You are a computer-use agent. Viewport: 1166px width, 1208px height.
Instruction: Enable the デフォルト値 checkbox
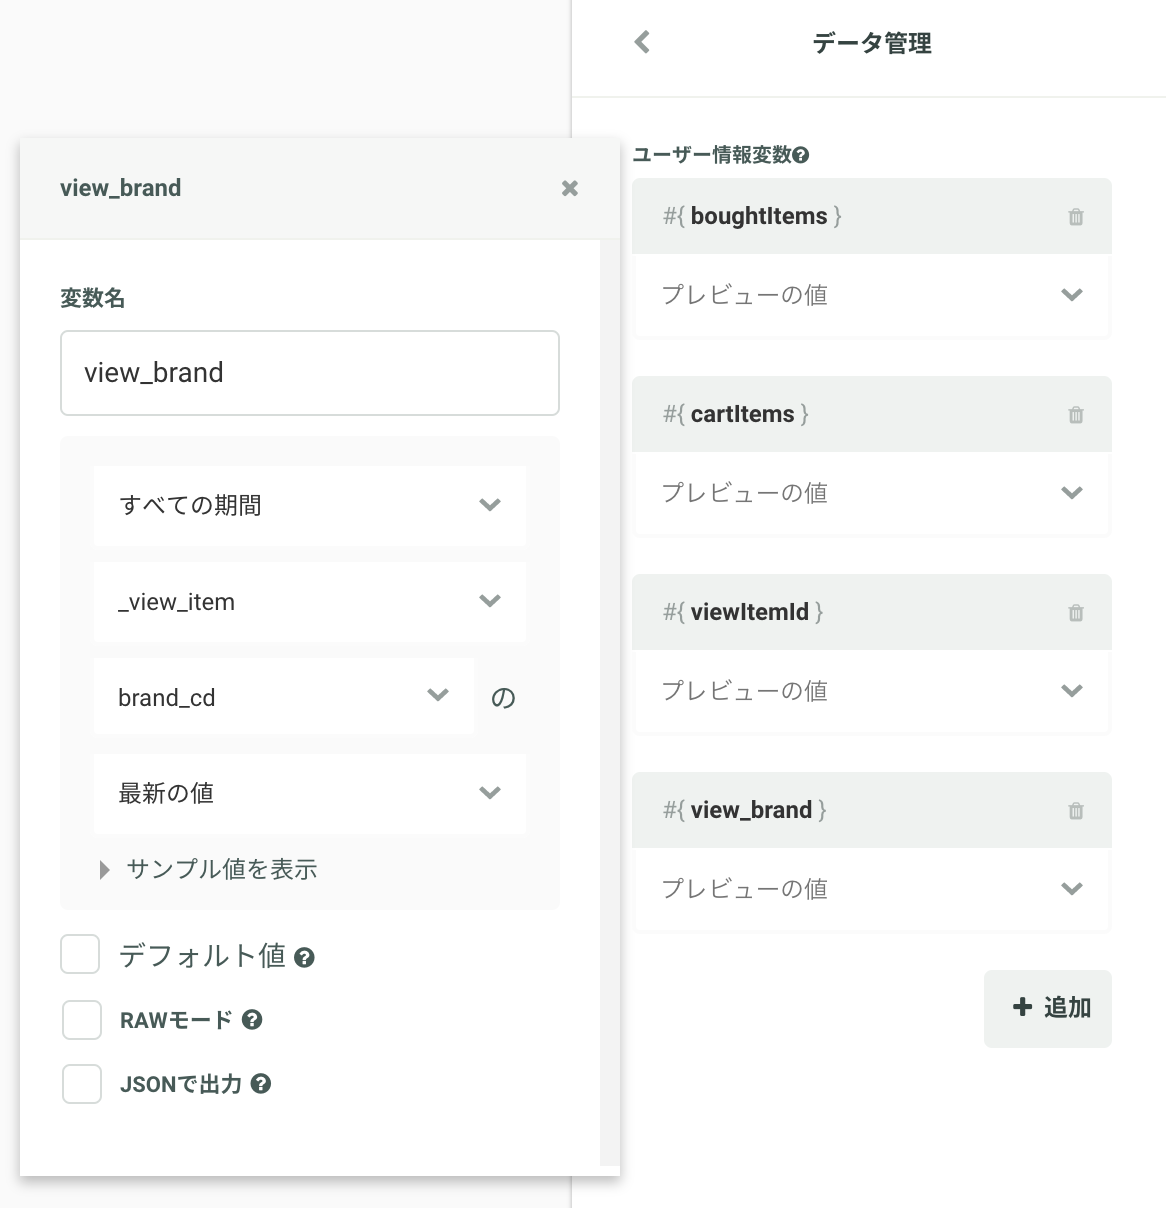pyautogui.click(x=80, y=955)
